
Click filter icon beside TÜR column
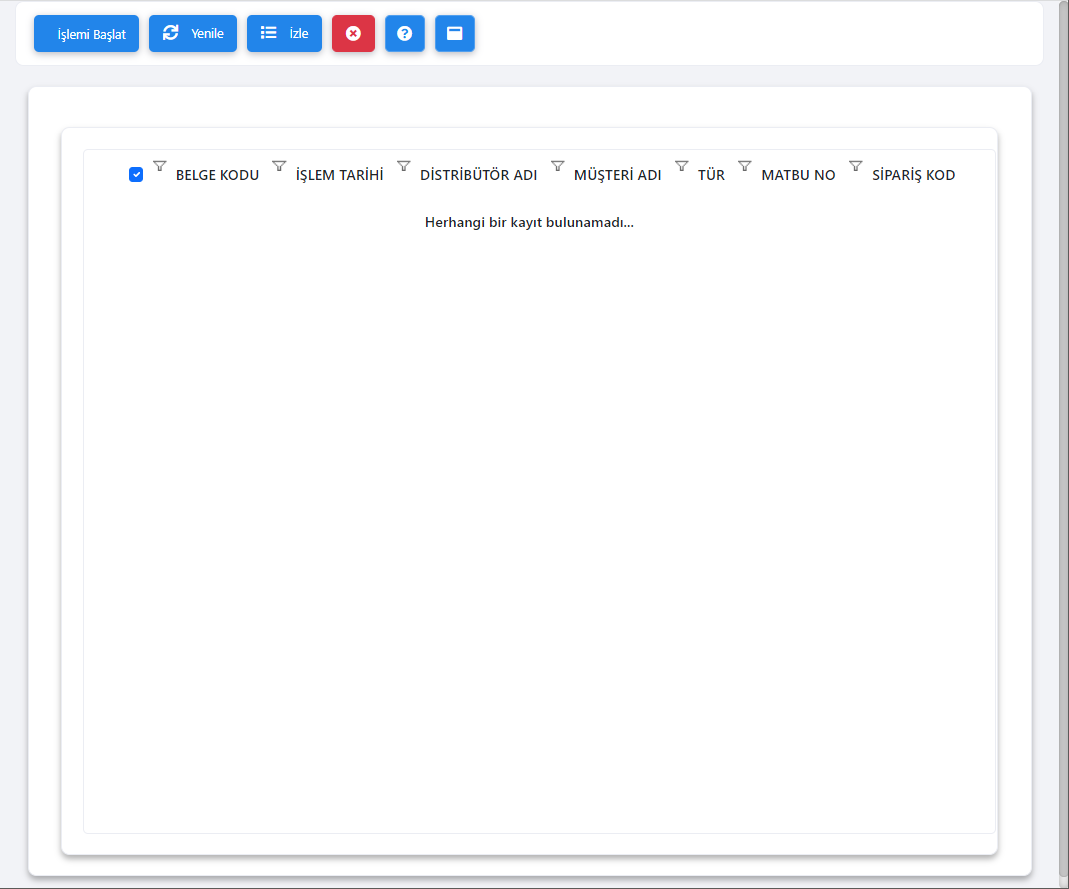tap(681, 166)
